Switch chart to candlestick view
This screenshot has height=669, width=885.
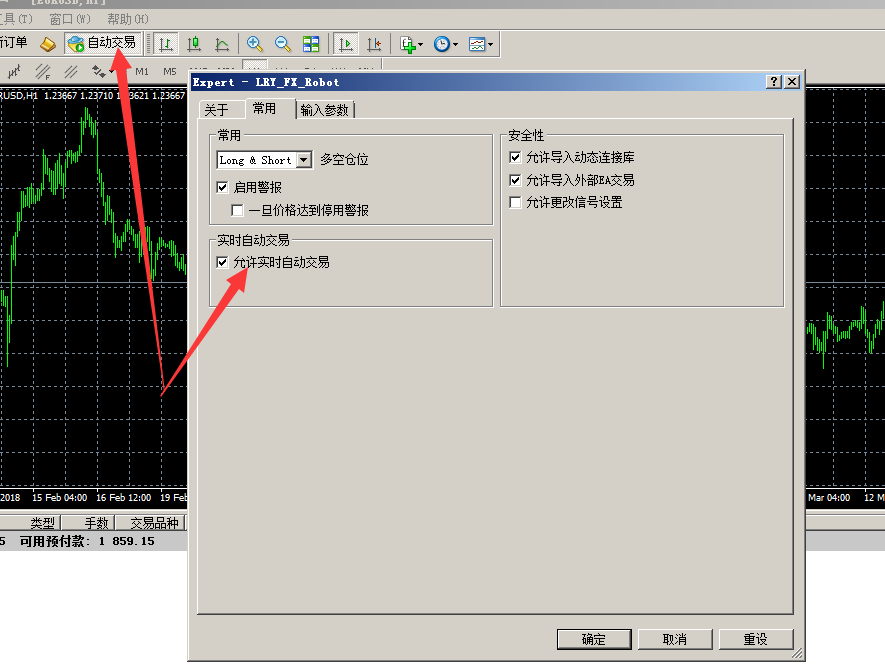point(194,43)
